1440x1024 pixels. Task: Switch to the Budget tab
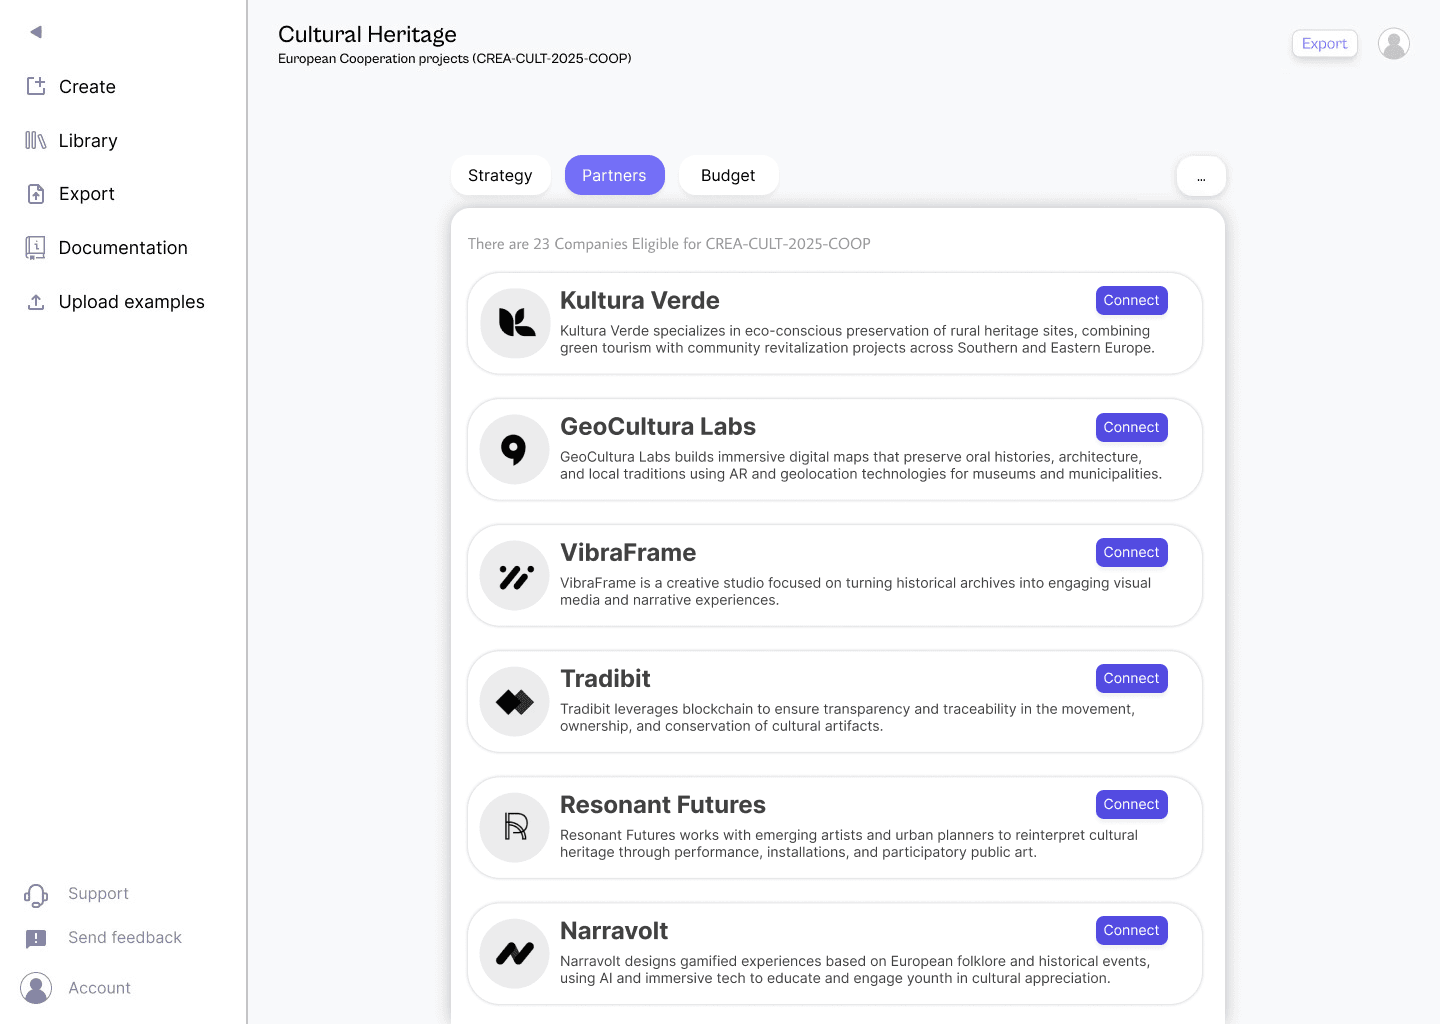click(728, 175)
